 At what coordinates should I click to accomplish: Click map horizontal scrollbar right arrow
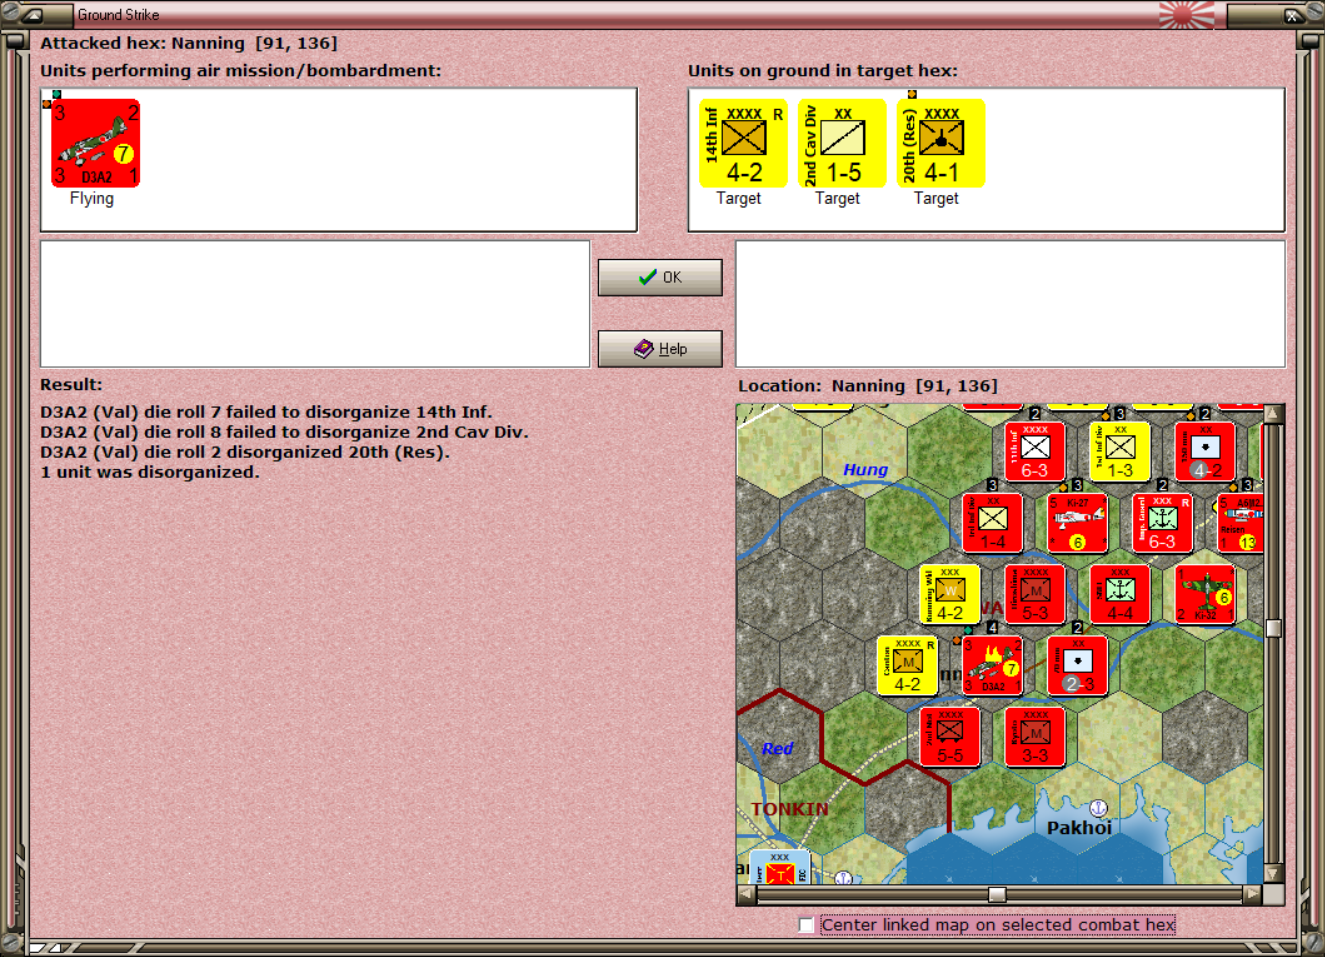[x=1252, y=895]
